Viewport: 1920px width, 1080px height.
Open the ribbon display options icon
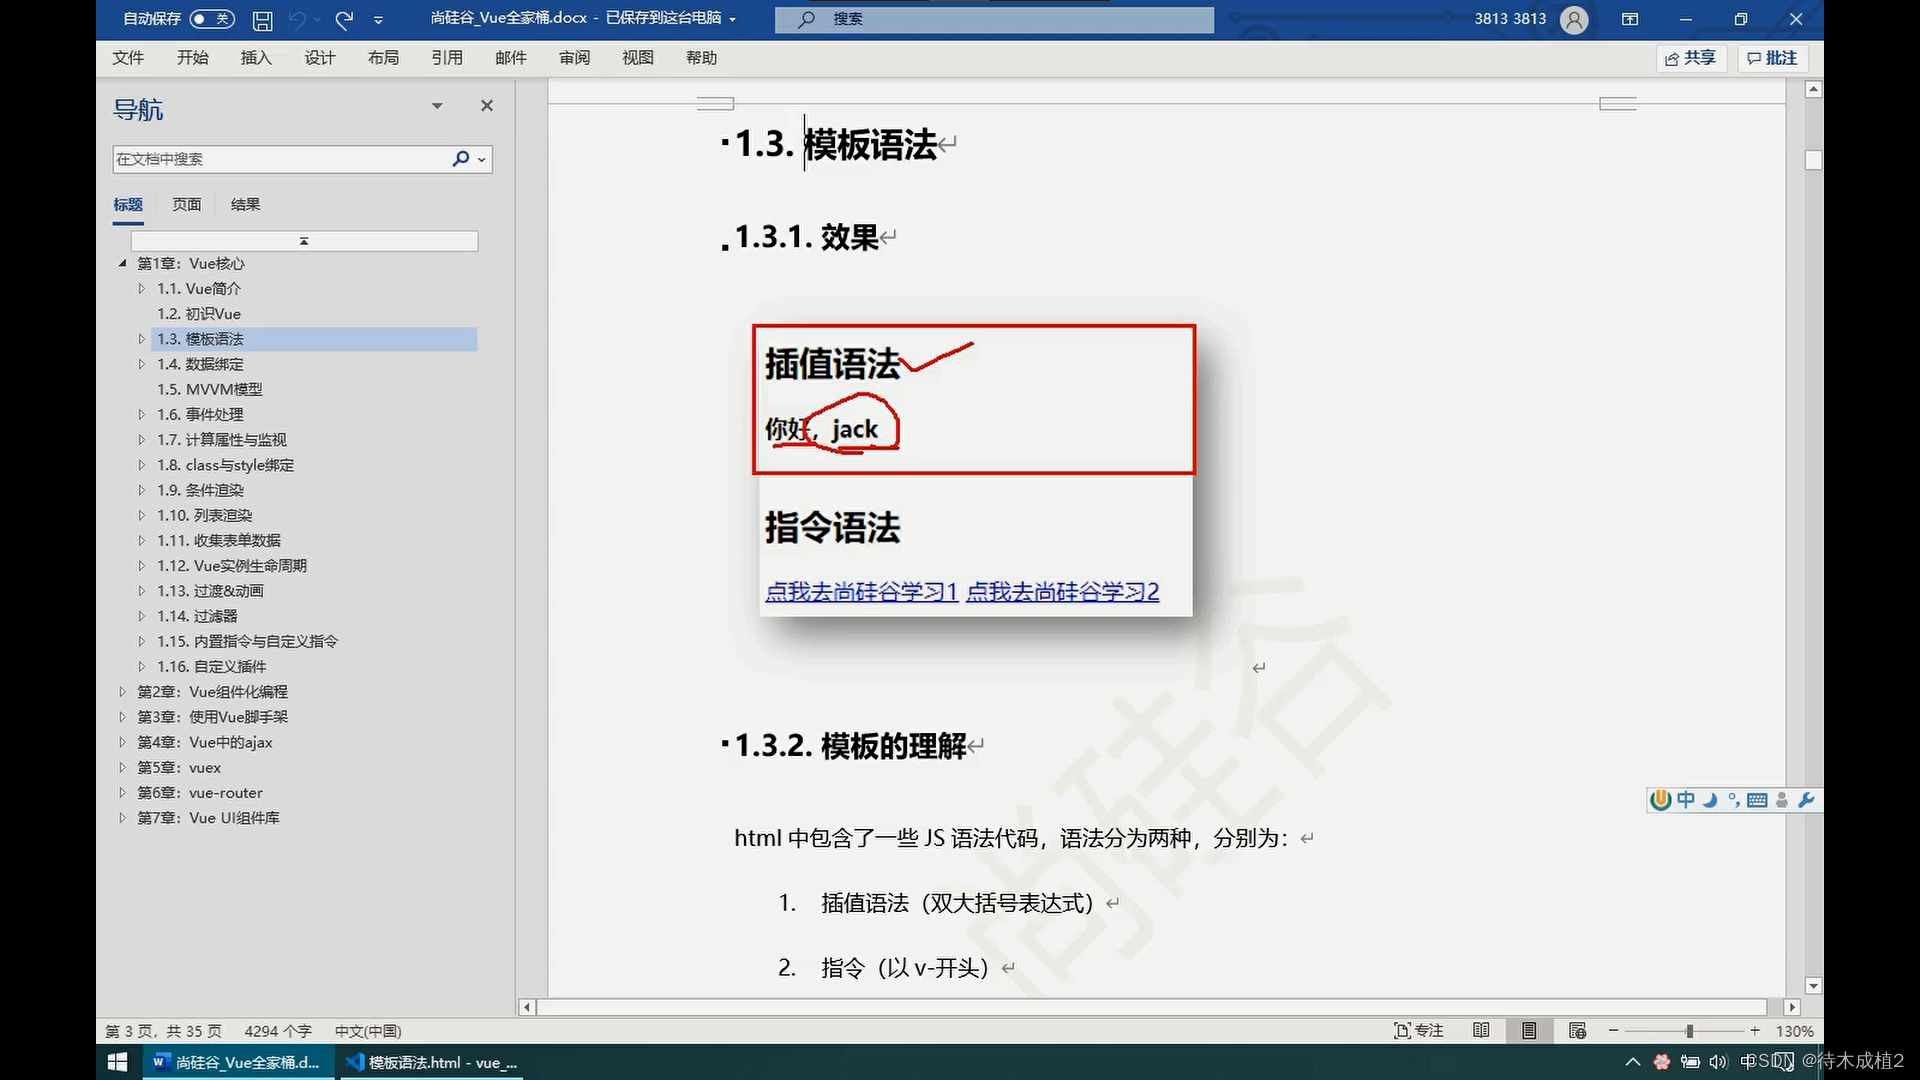pyautogui.click(x=1630, y=19)
